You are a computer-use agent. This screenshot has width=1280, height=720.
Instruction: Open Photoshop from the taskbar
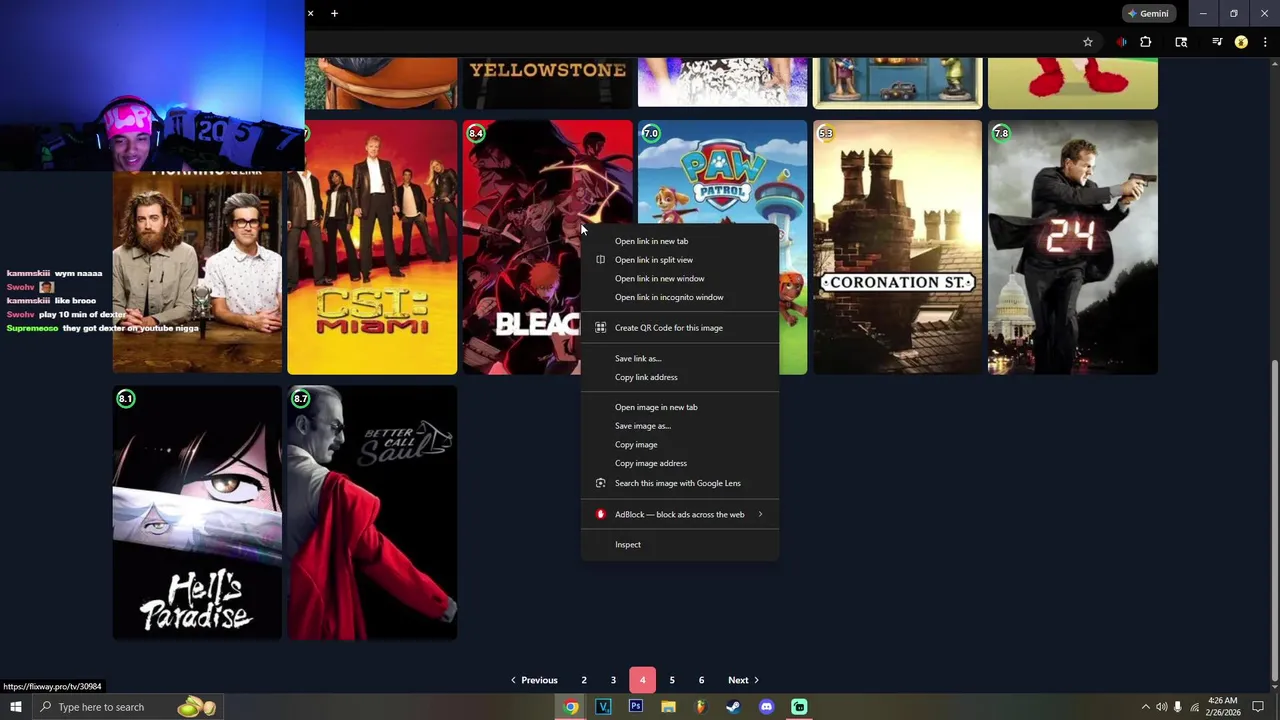tap(636, 707)
